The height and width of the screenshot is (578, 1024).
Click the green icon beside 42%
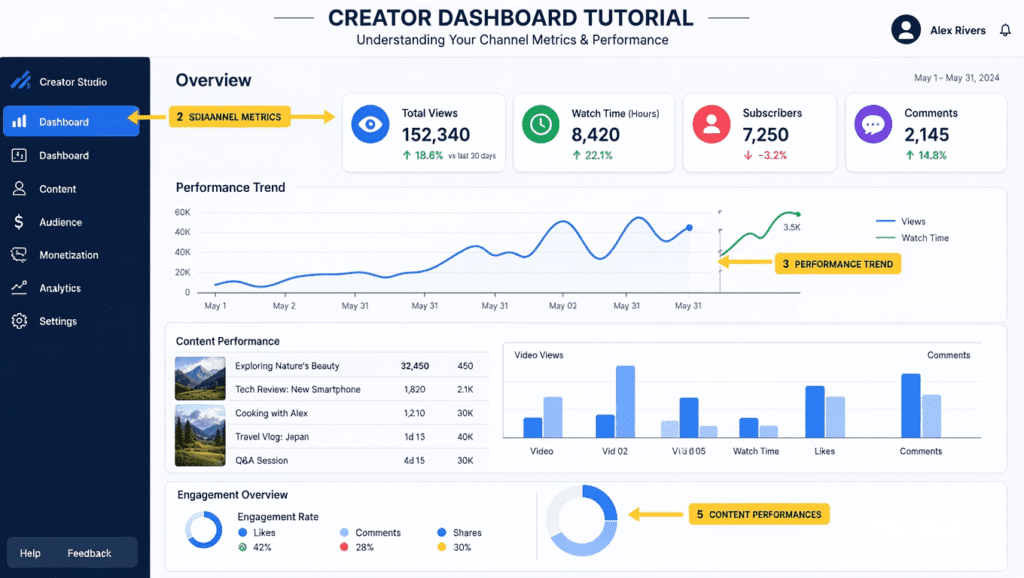point(242,547)
